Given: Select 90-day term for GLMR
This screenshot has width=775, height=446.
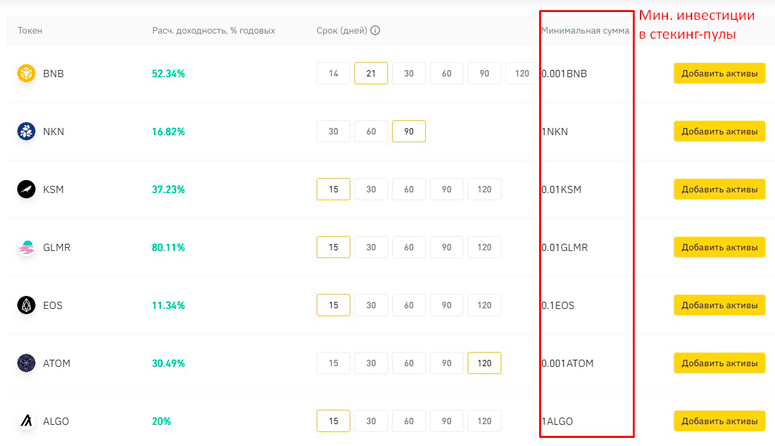Looking at the screenshot, I should [446, 247].
